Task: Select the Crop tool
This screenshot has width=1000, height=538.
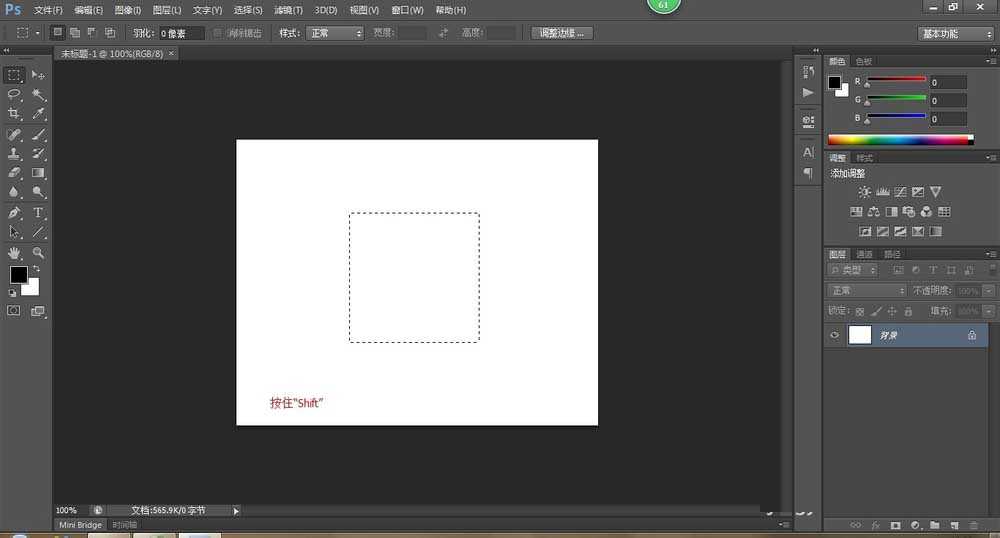Action: tap(14, 114)
